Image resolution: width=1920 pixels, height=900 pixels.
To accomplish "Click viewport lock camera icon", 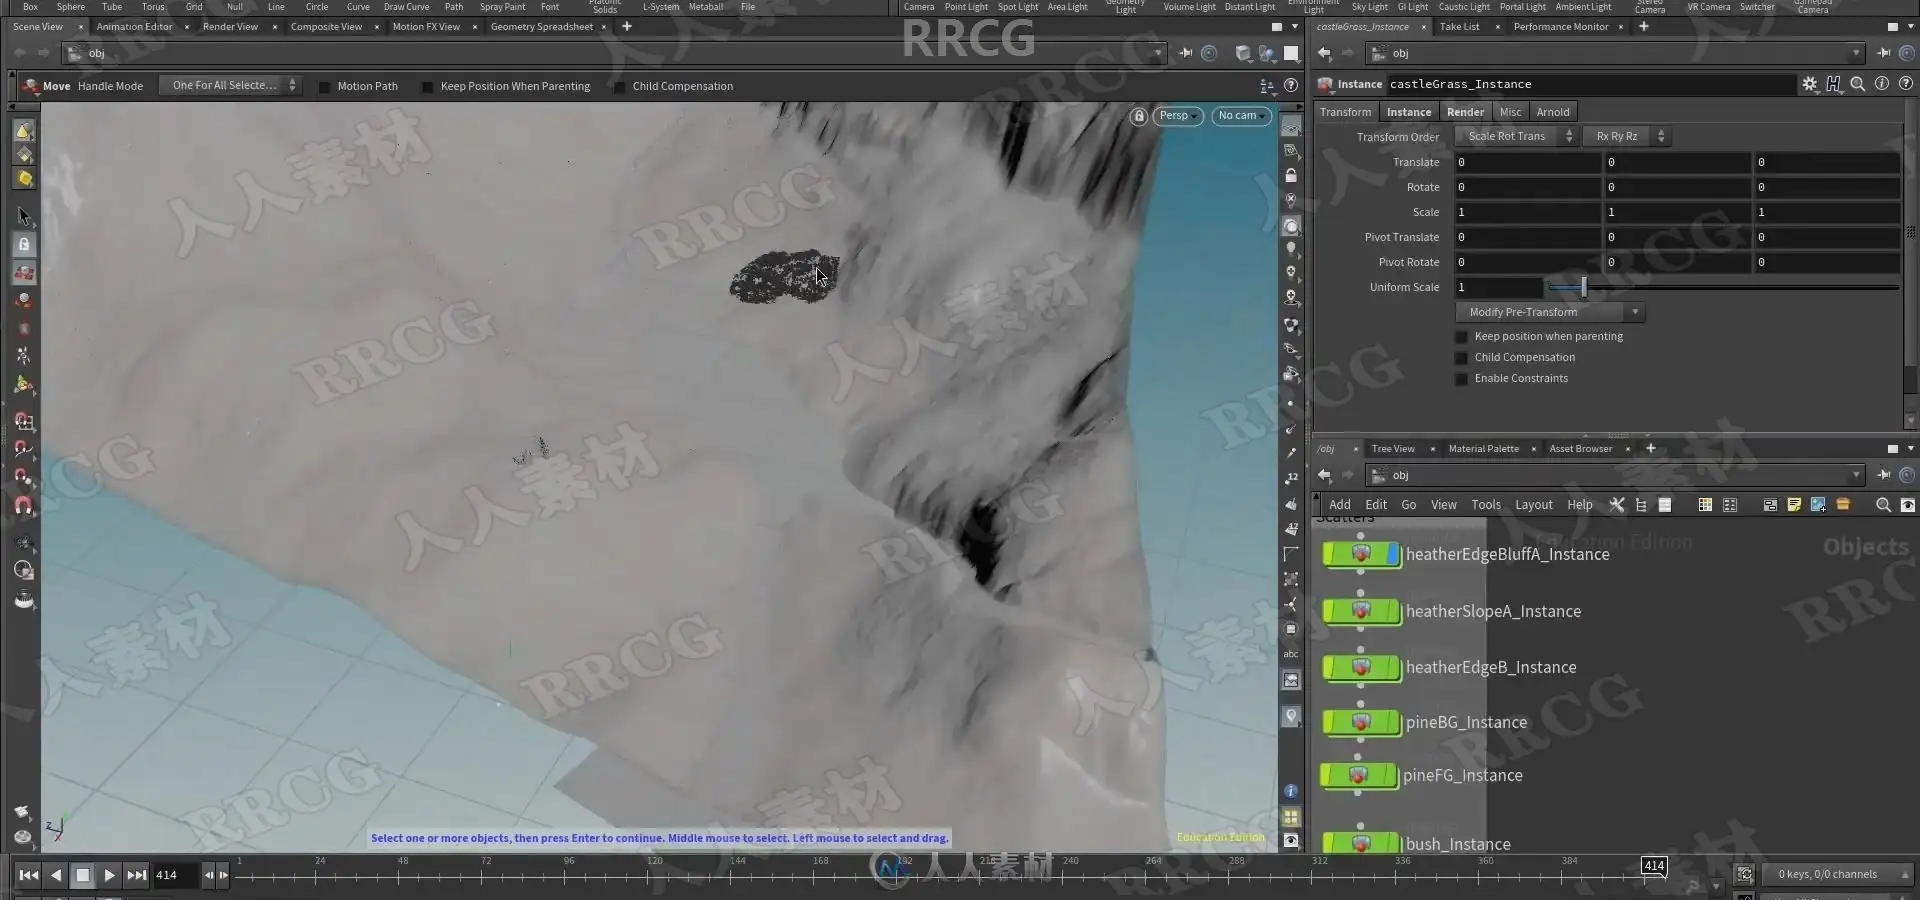I will point(1138,116).
